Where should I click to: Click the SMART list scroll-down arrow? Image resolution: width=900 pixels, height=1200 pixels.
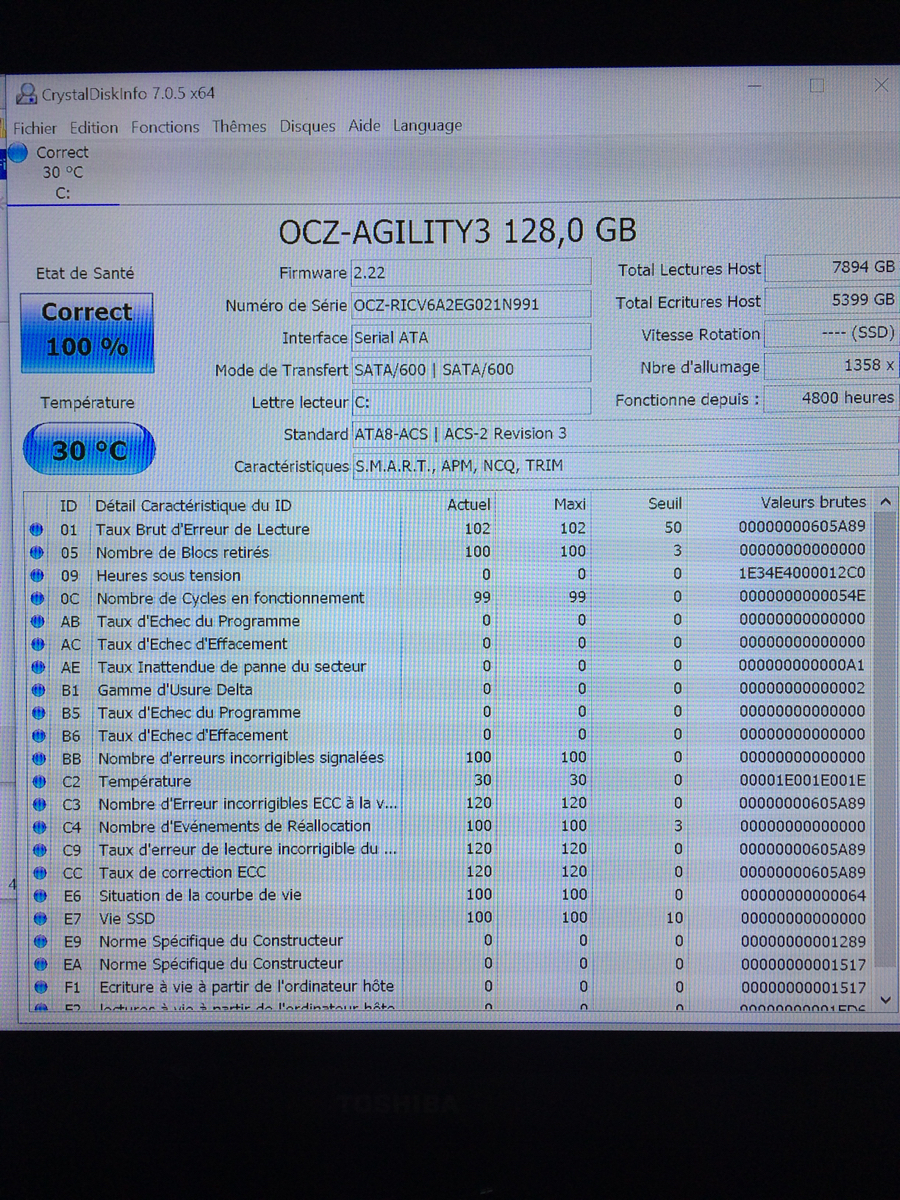point(885,998)
